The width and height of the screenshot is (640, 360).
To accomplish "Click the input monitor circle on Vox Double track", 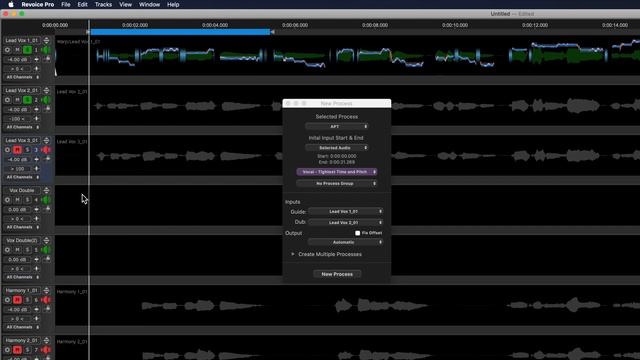I will [x=7, y=200].
